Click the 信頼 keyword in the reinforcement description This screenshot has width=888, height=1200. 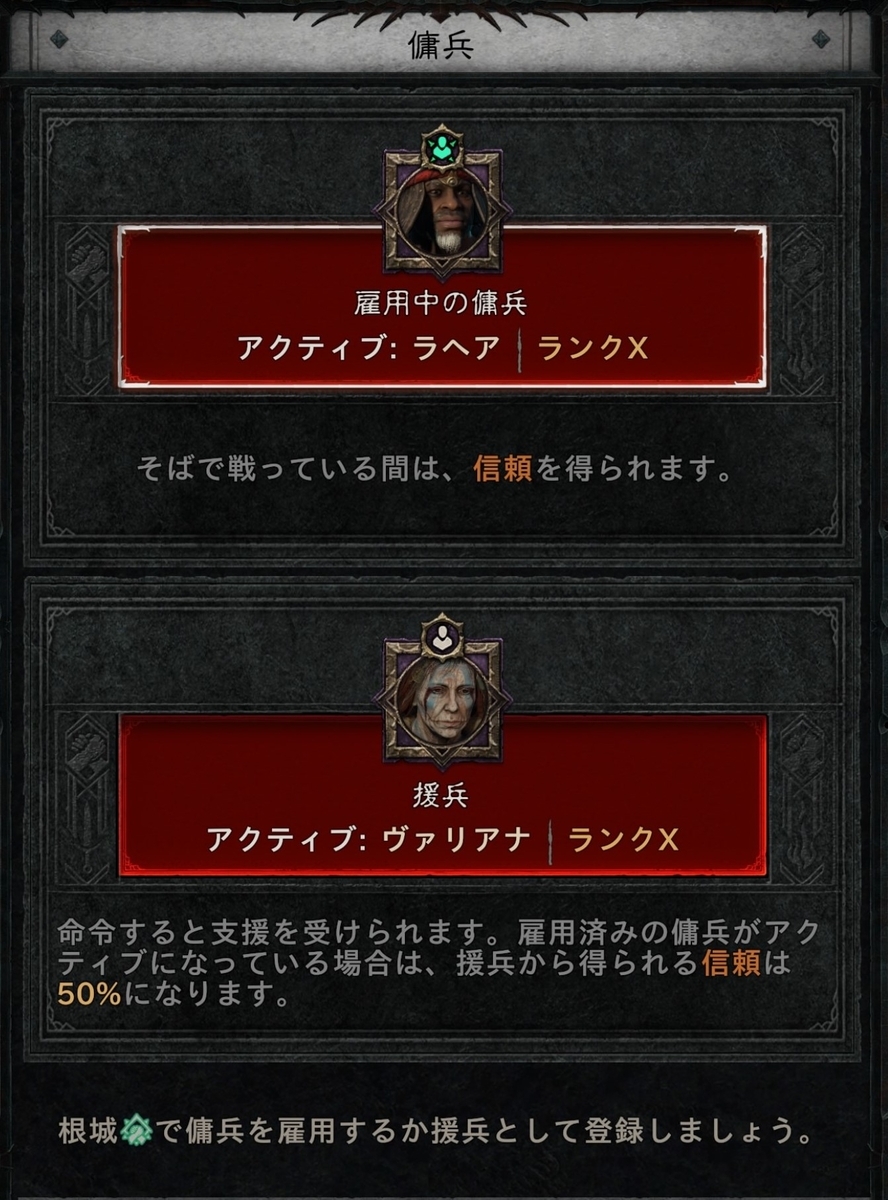731,963
